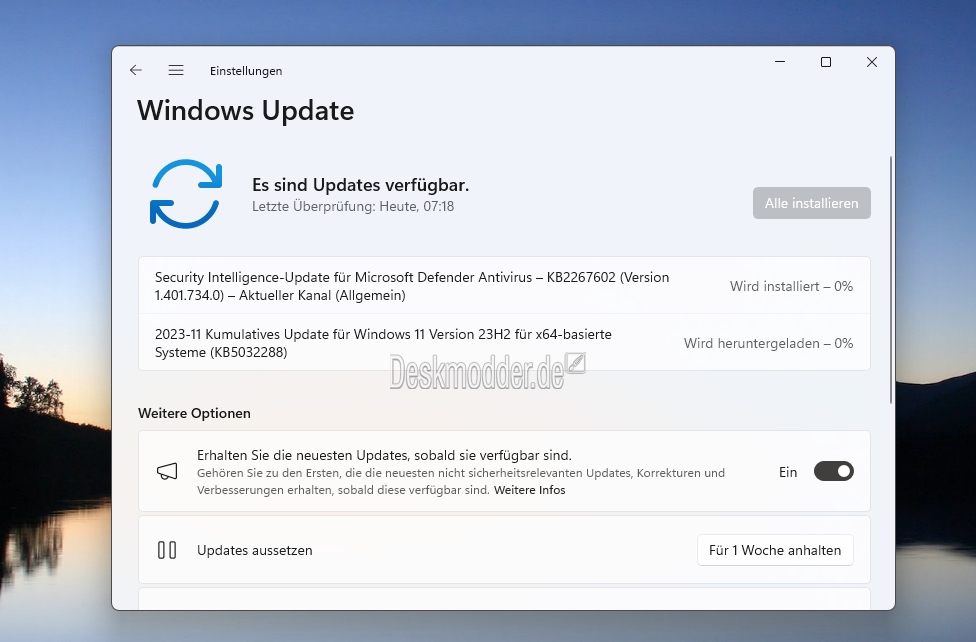Select the 2023-11 Kumulatives Update KB5032288 entry
The height and width of the screenshot is (642, 976).
coord(504,342)
